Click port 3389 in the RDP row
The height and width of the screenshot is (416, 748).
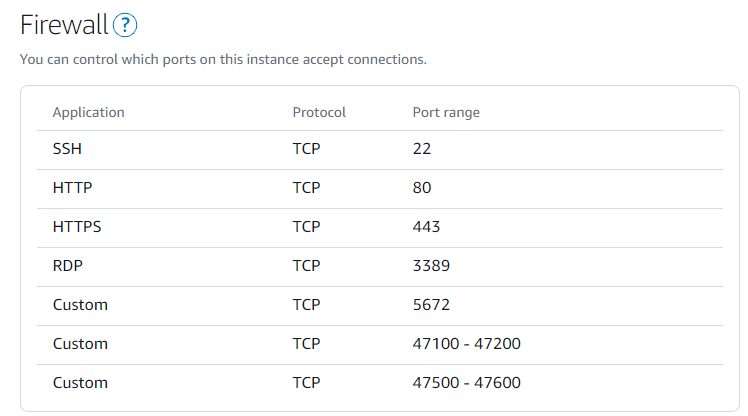(x=431, y=265)
